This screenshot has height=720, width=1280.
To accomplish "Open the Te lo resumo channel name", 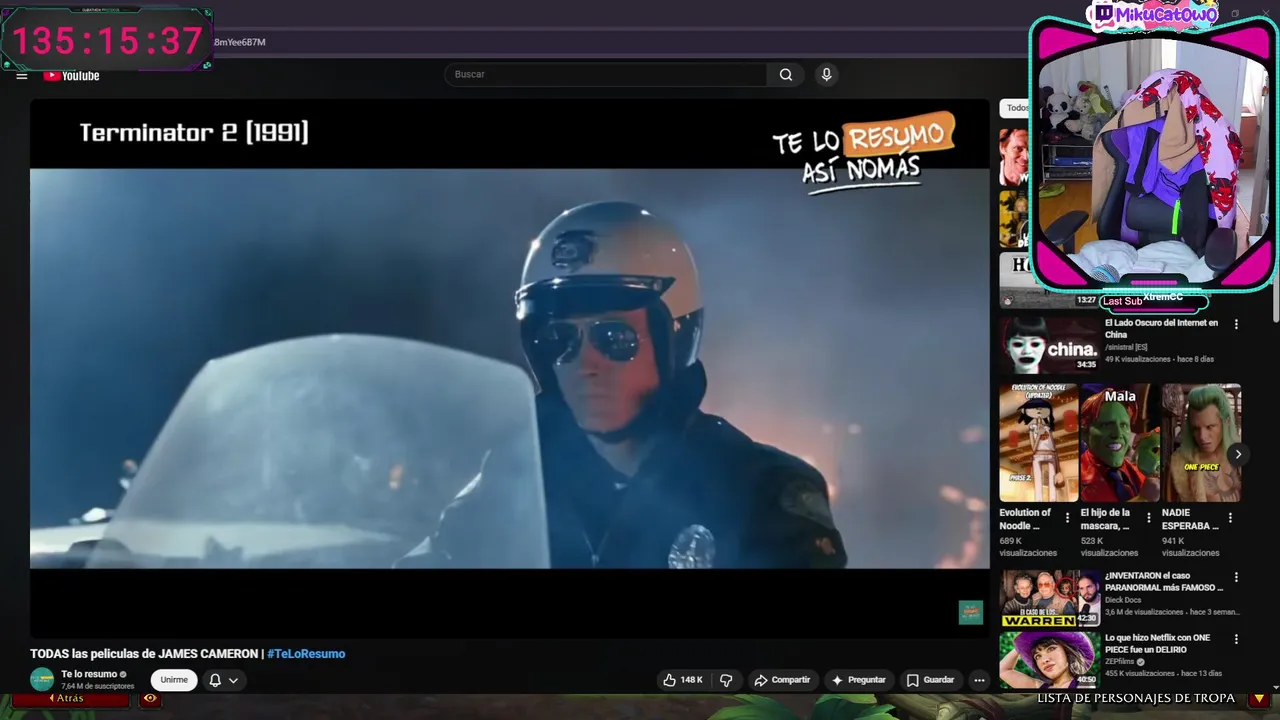I will point(89,674).
